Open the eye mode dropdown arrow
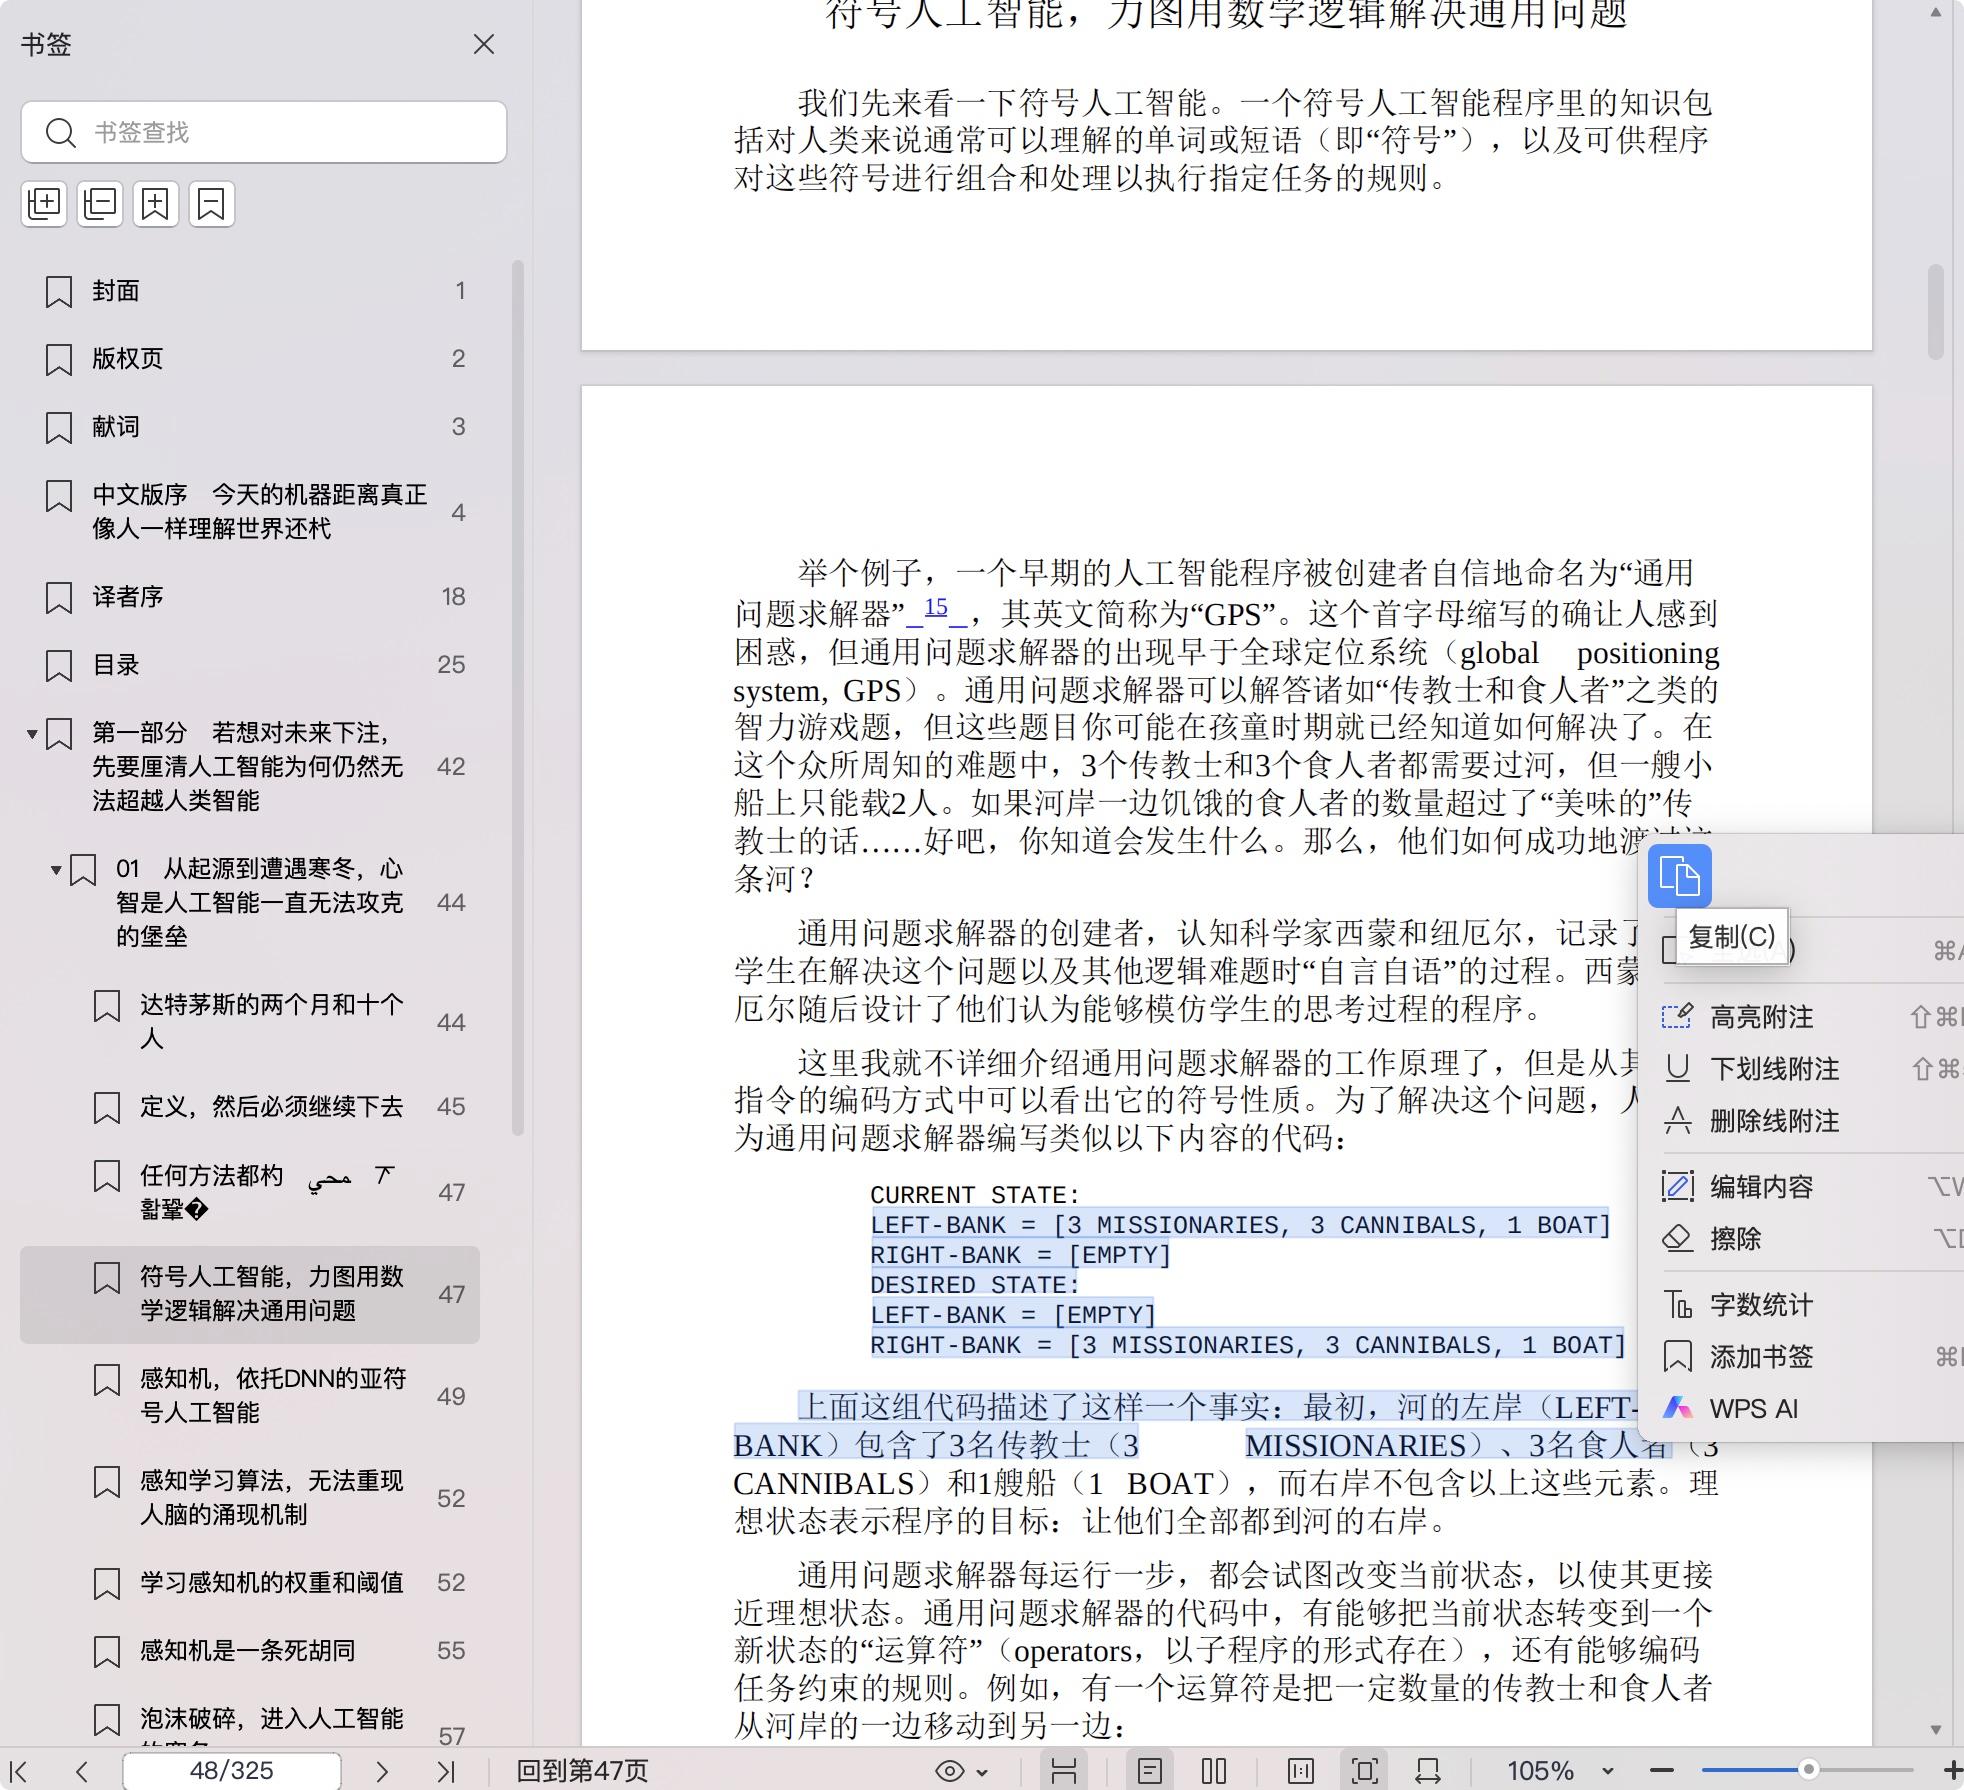Image resolution: width=1964 pixels, height=1790 pixels. coord(982,1772)
